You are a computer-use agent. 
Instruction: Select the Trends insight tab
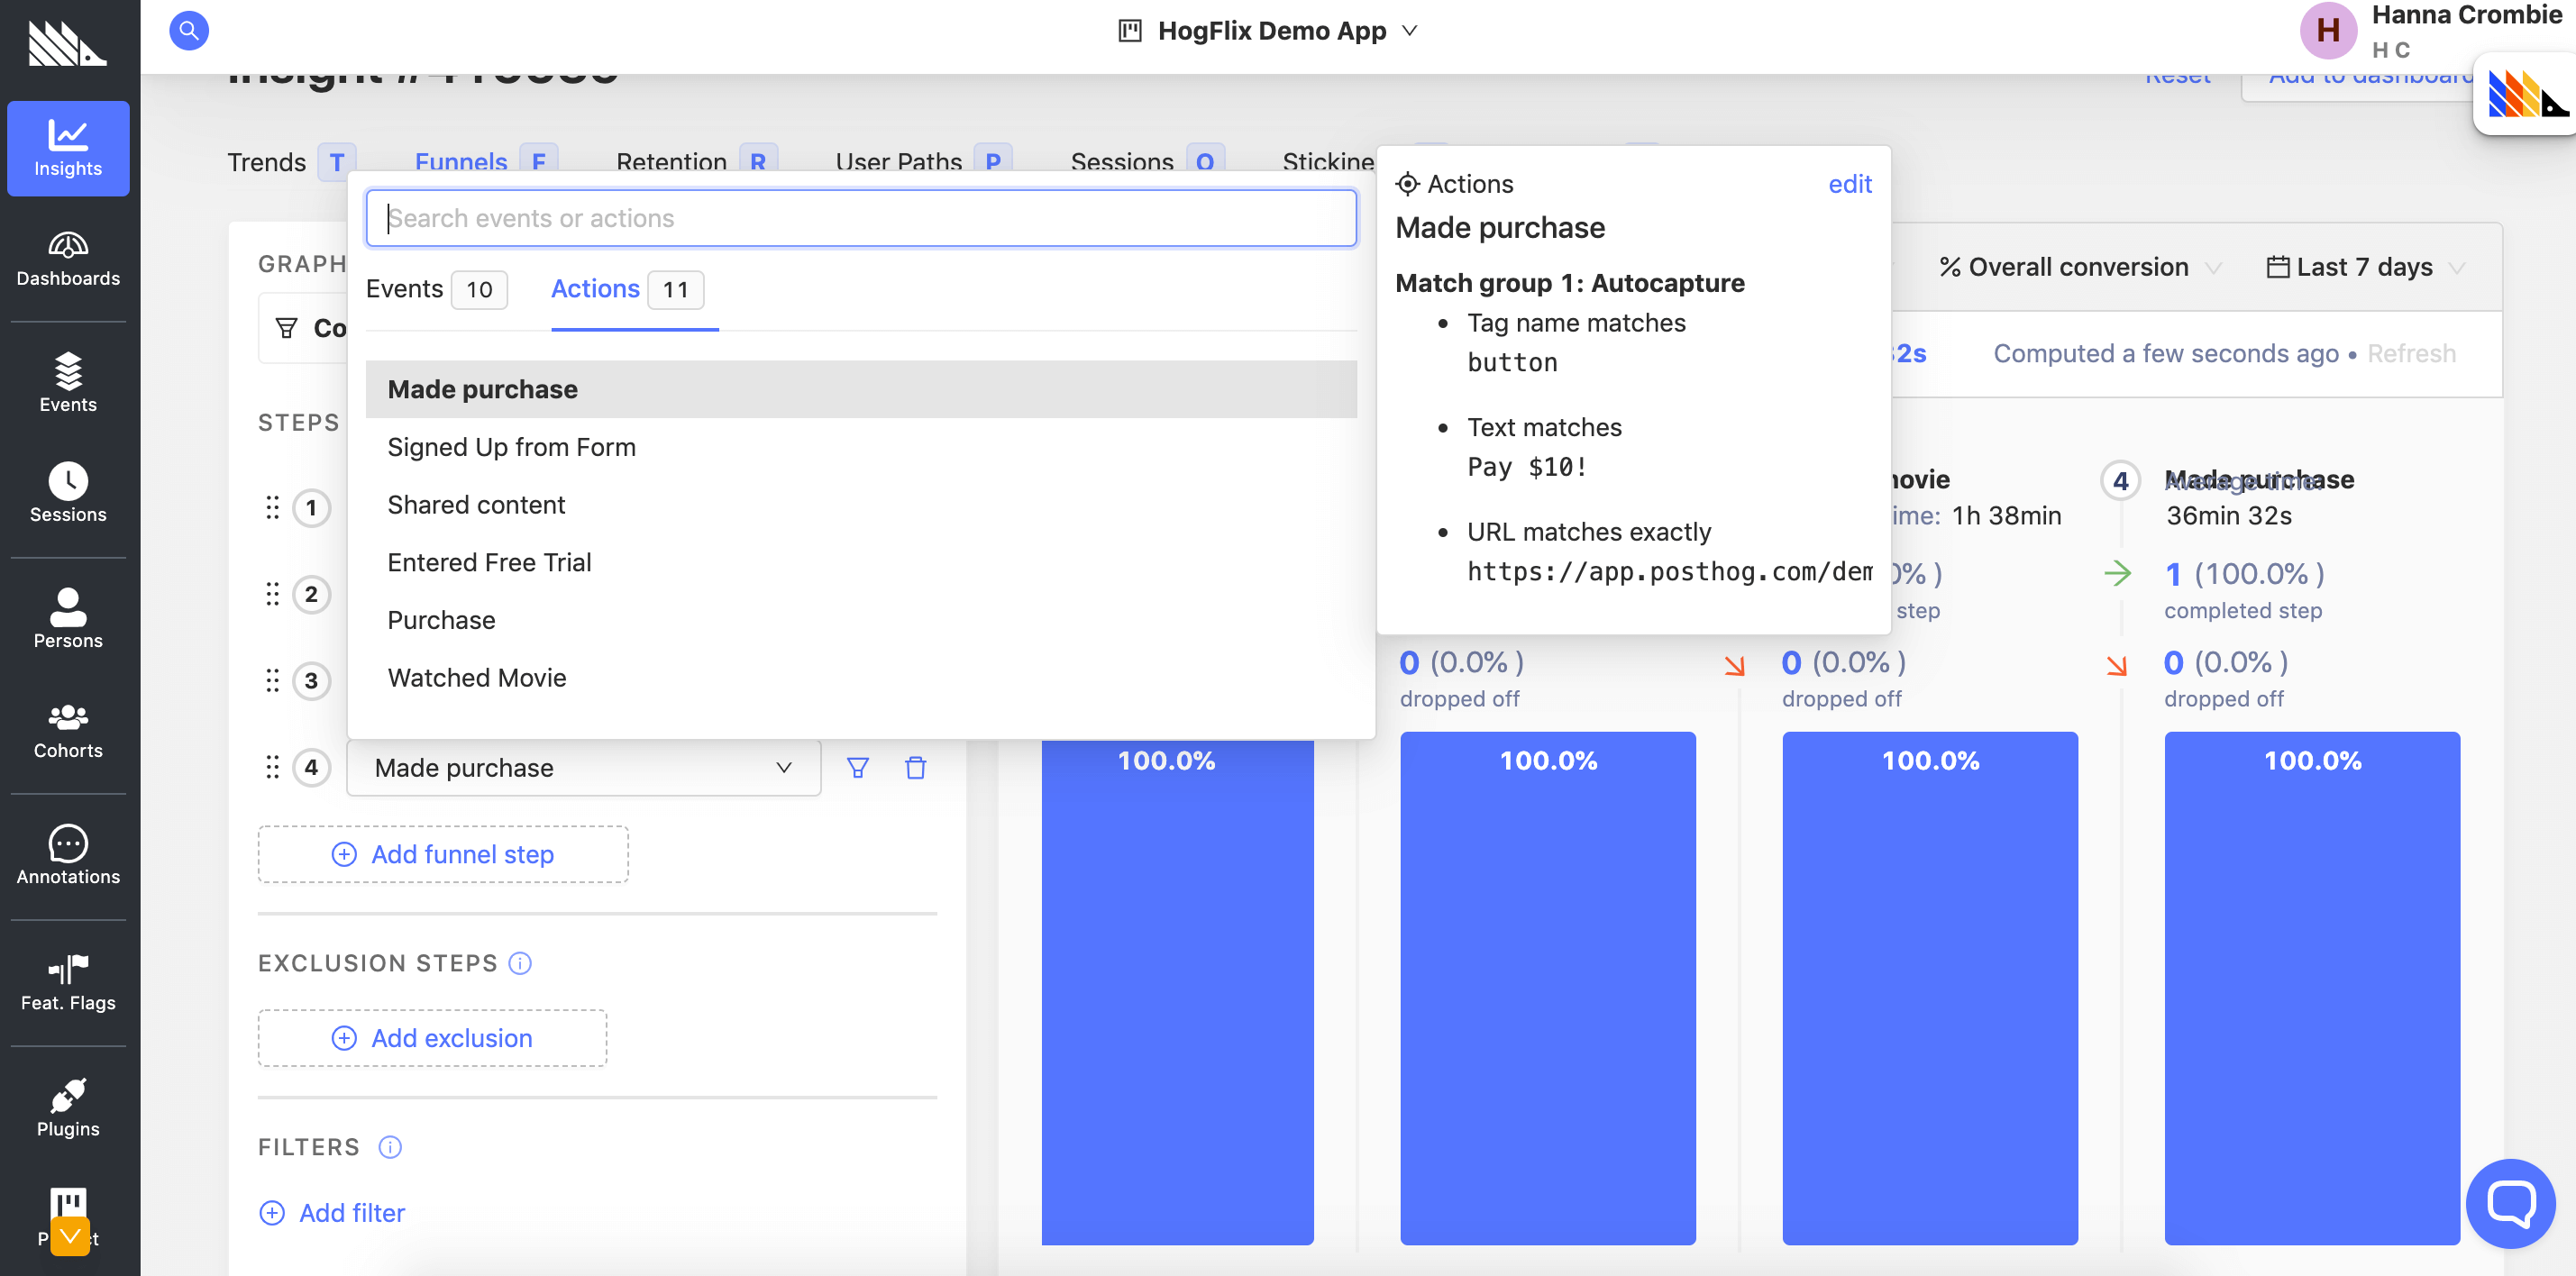267,161
